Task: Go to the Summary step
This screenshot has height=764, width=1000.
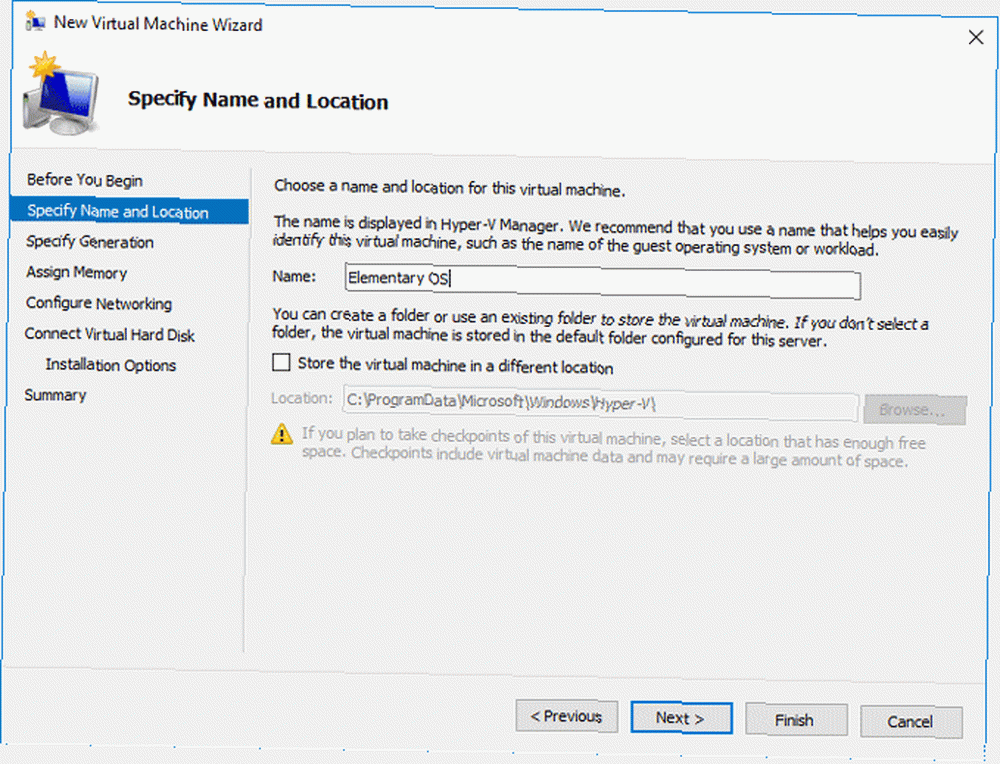Action: point(55,395)
